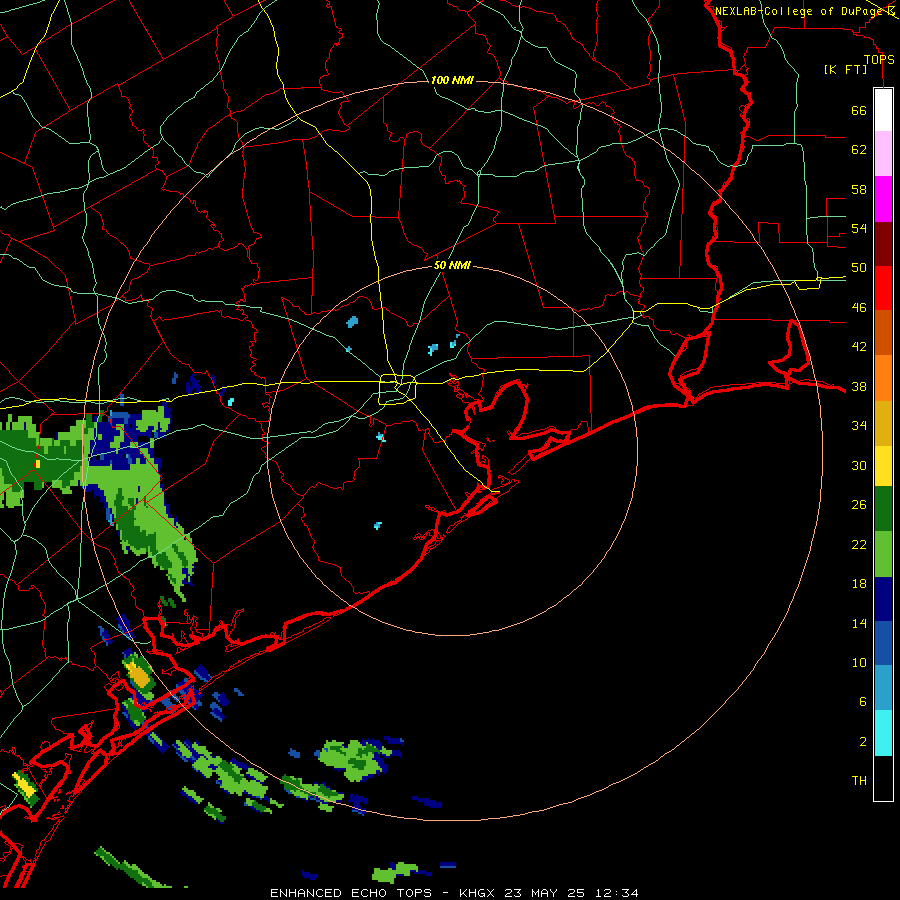Viewport: 900px width, 900px height.
Task: Click the legend value 38
Action: coord(859,387)
